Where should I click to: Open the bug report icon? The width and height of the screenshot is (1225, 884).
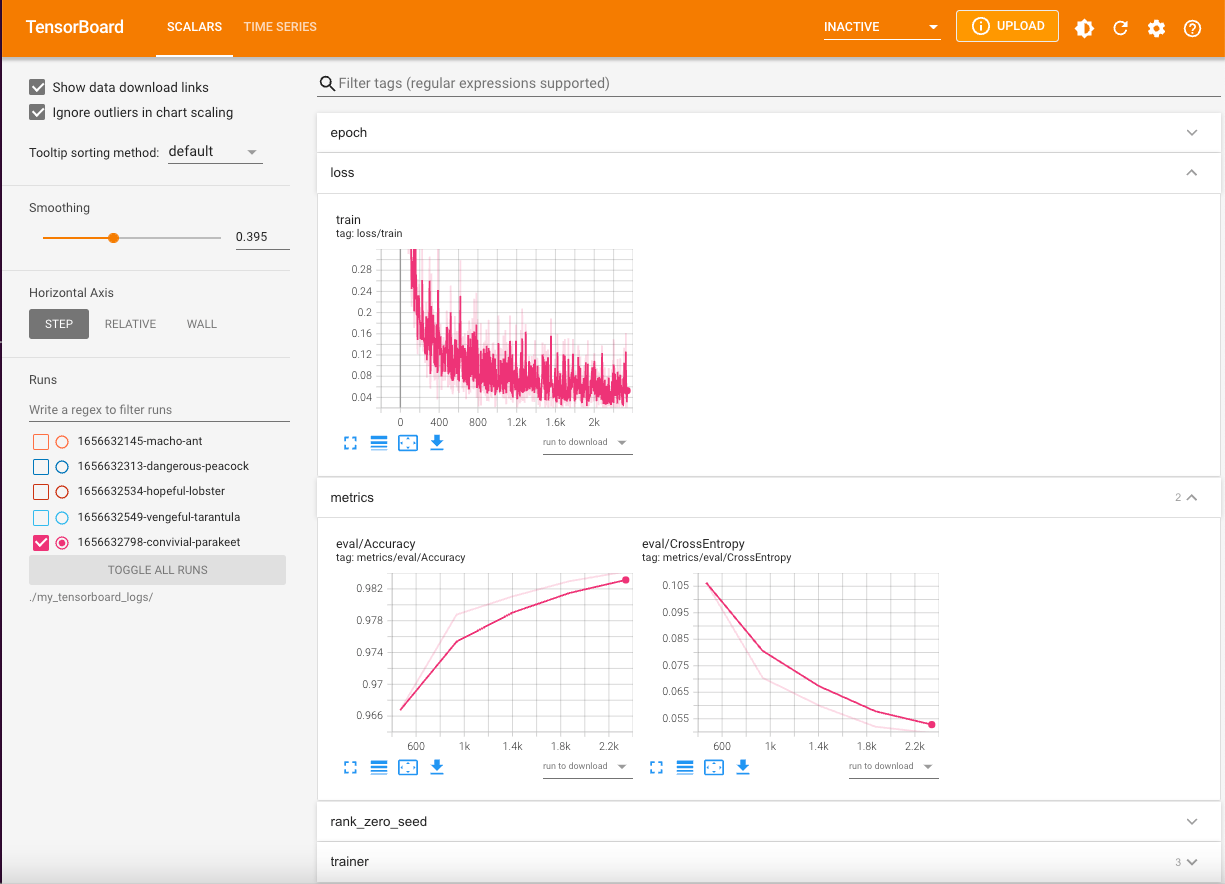click(1084, 28)
